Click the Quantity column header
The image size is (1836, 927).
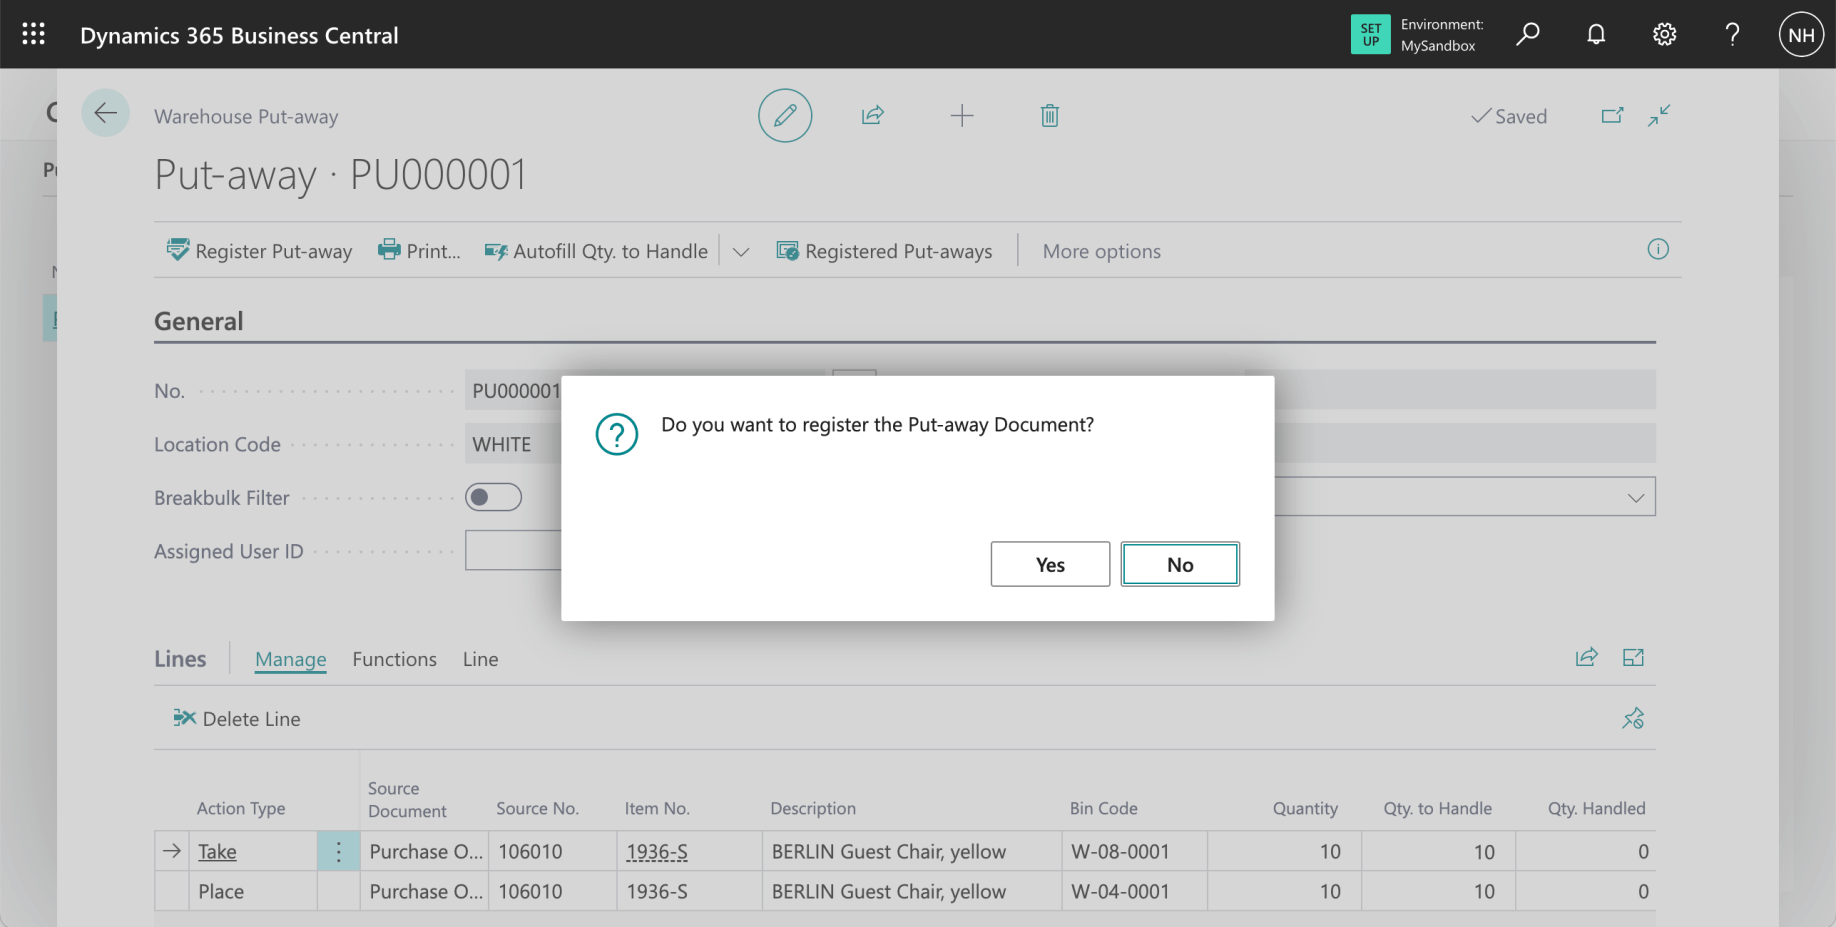pos(1304,808)
